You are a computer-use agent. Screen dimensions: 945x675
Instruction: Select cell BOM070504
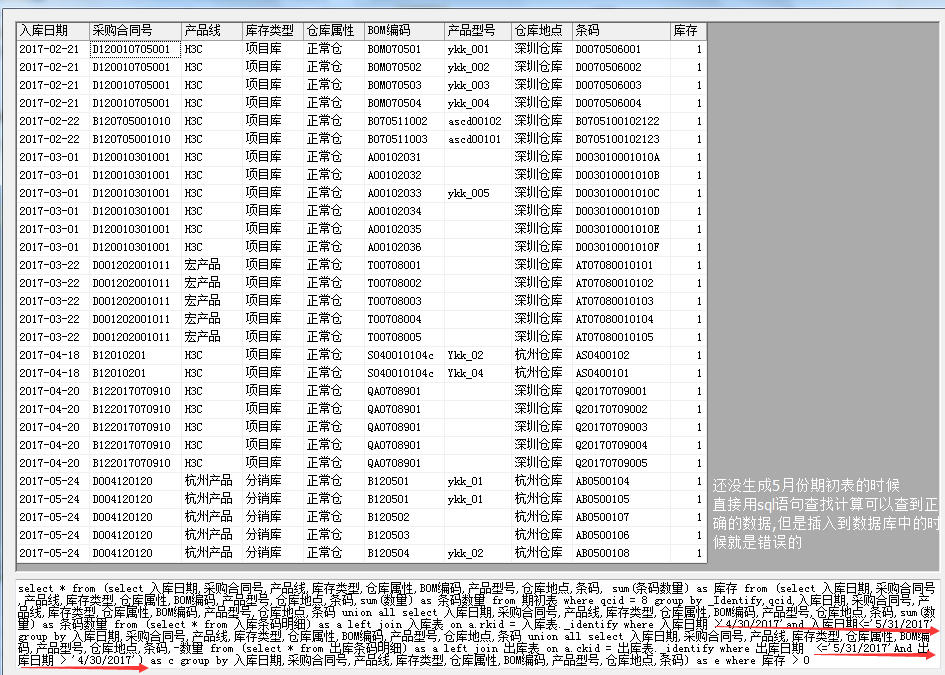click(404, 103)
